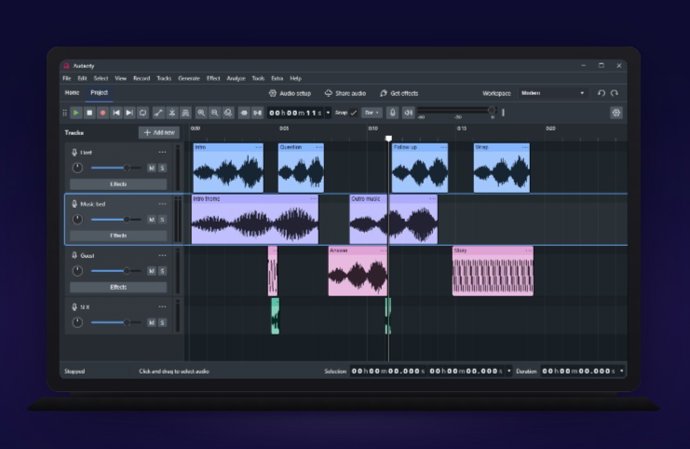Image resolution: width=690 pixels, height=449 pixels.
Task: Click the Host track microphone icon
Action: pos(74,152)
